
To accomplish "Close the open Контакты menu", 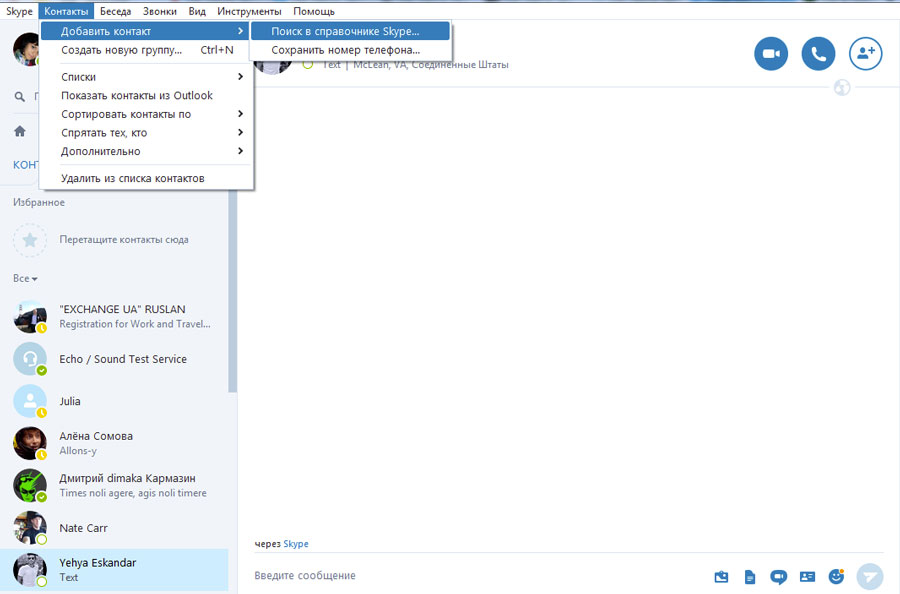I will pyautogui.click(x=66, y=11).
